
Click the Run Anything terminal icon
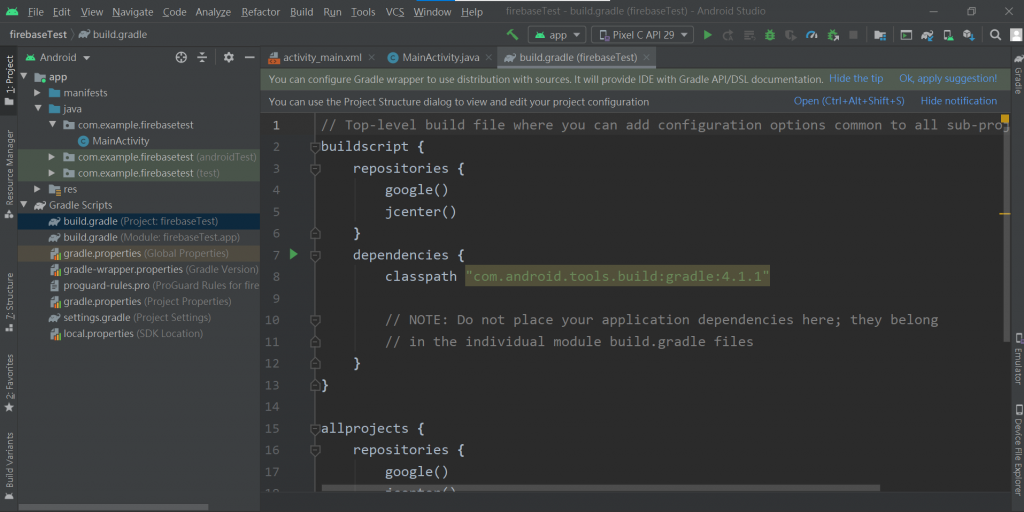pos(906,35)
